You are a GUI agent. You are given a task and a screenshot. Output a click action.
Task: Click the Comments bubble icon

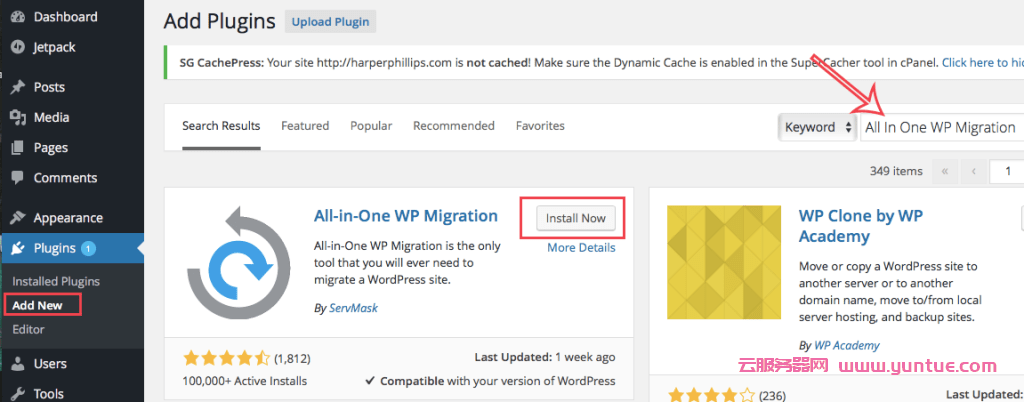click(x=17, y=178)
